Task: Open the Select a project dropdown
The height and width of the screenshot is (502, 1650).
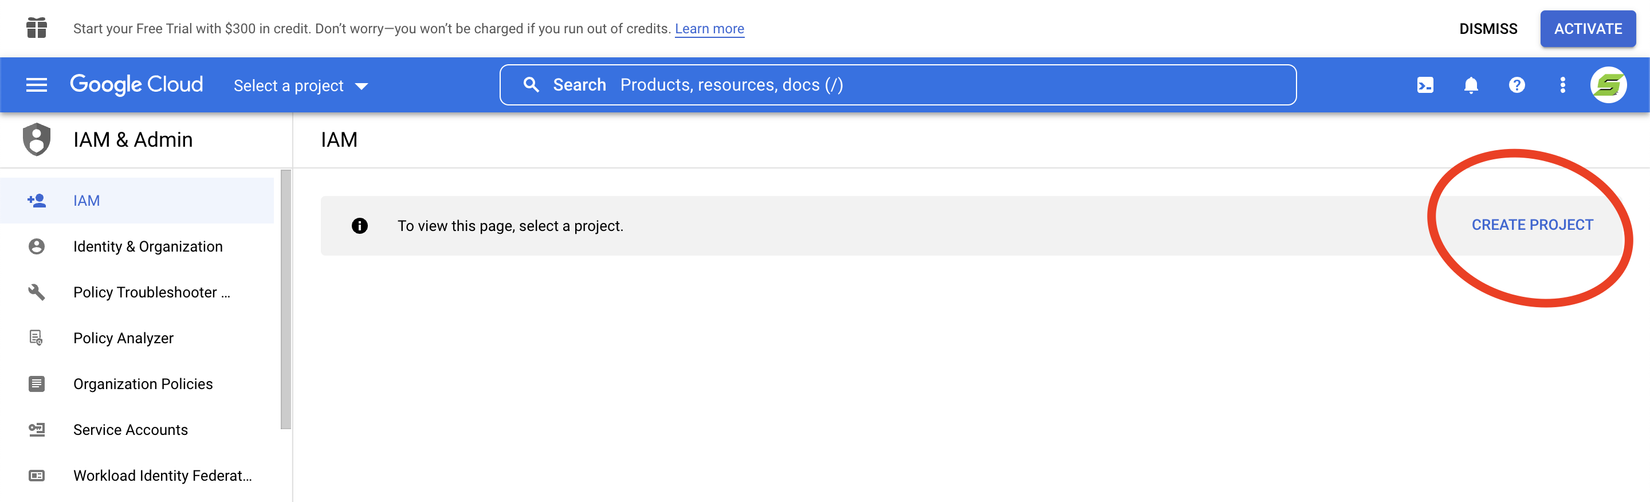Action: (x=300, y=86)
